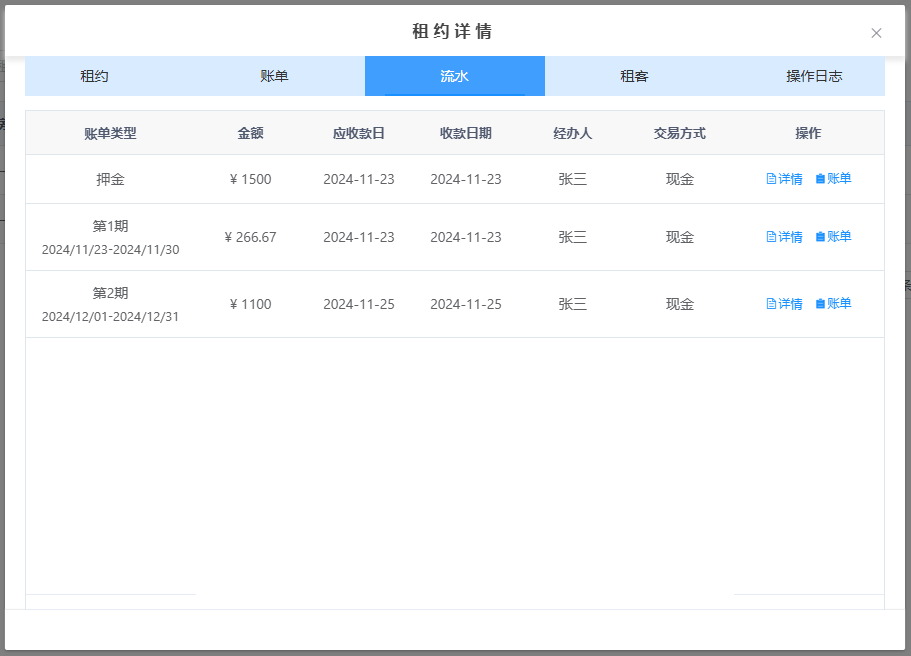Viewport: 911px width, 656px height.
Task: Click the 金额 column header
Action: click(250, 133)
